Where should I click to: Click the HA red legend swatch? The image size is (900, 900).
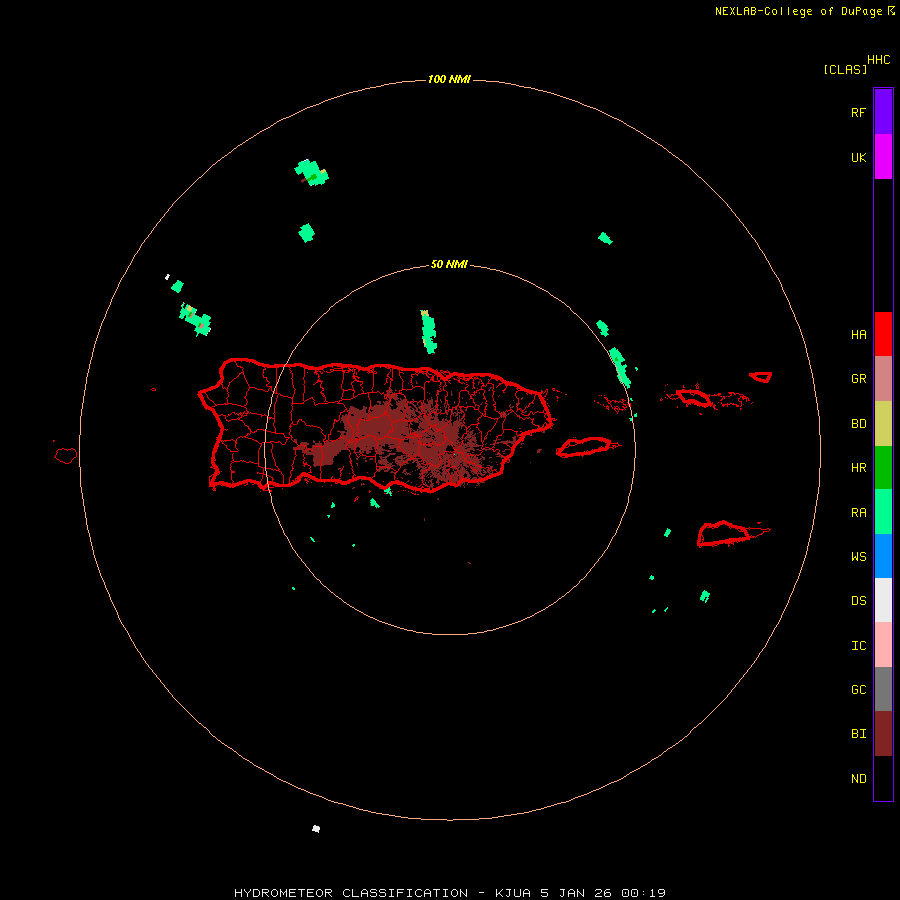[x=883, y=334]
